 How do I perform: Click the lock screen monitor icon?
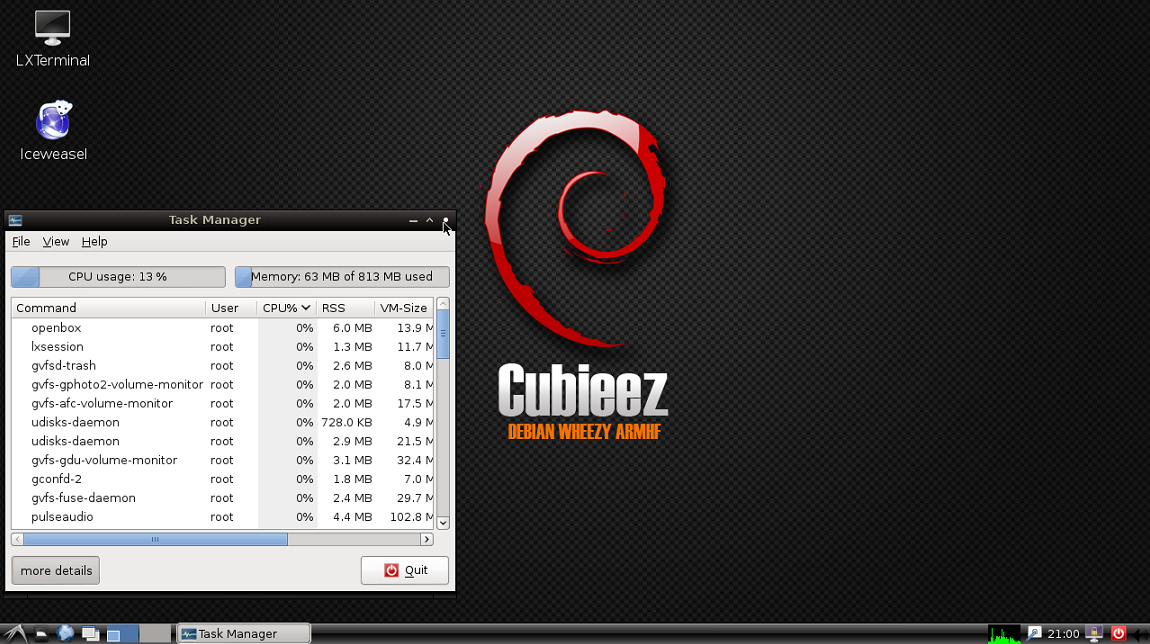pyautogui.click(x=1094, y=634)
